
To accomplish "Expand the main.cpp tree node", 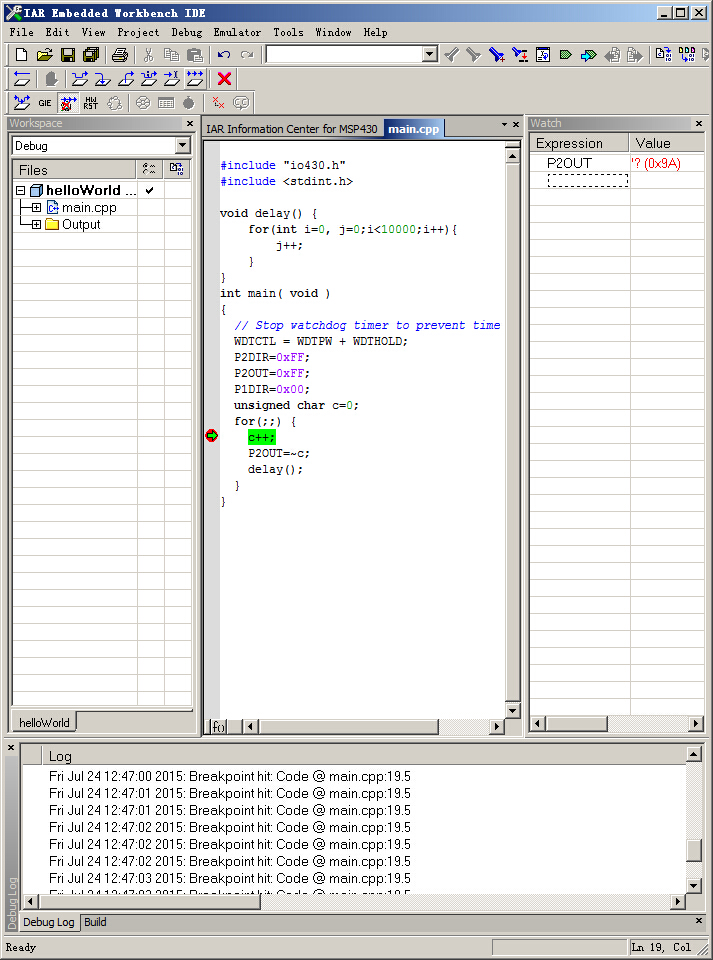I will [x=36, y=208].
